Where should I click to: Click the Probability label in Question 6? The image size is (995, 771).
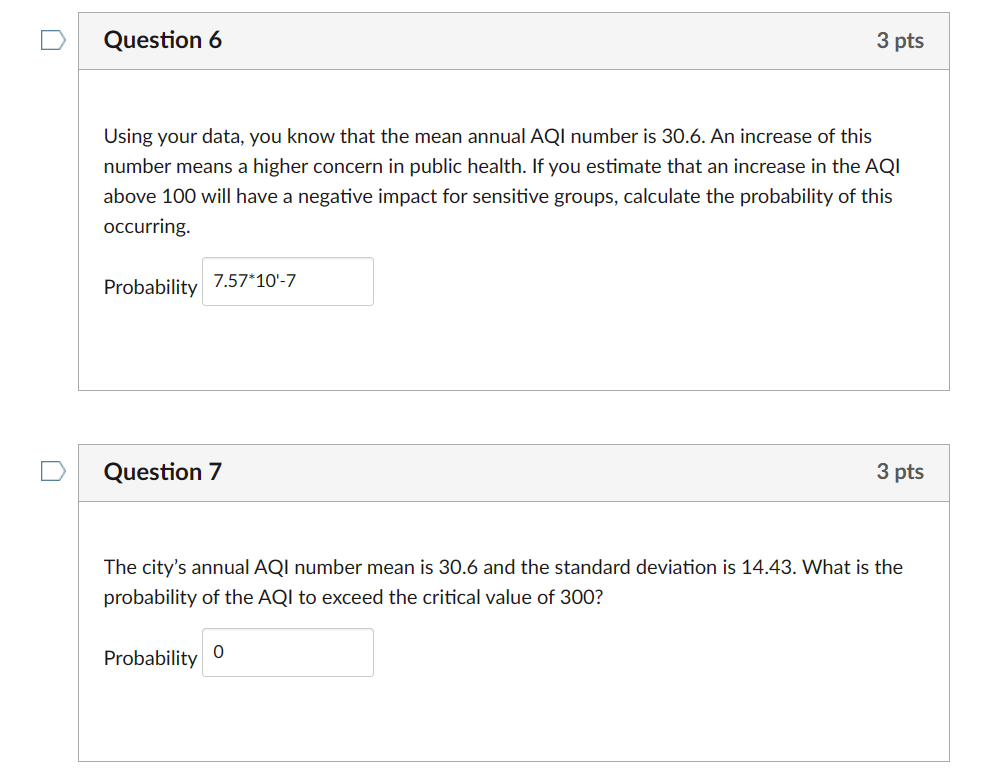(x=150, y=287)
